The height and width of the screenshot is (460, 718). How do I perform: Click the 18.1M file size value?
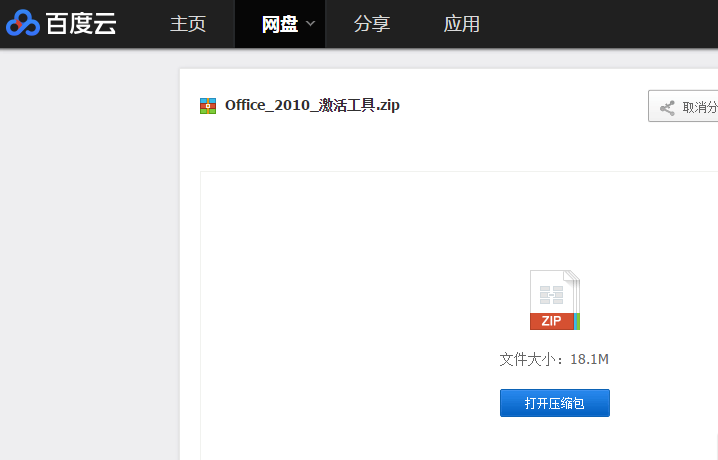pyautogui.click(x=589, y=359)
